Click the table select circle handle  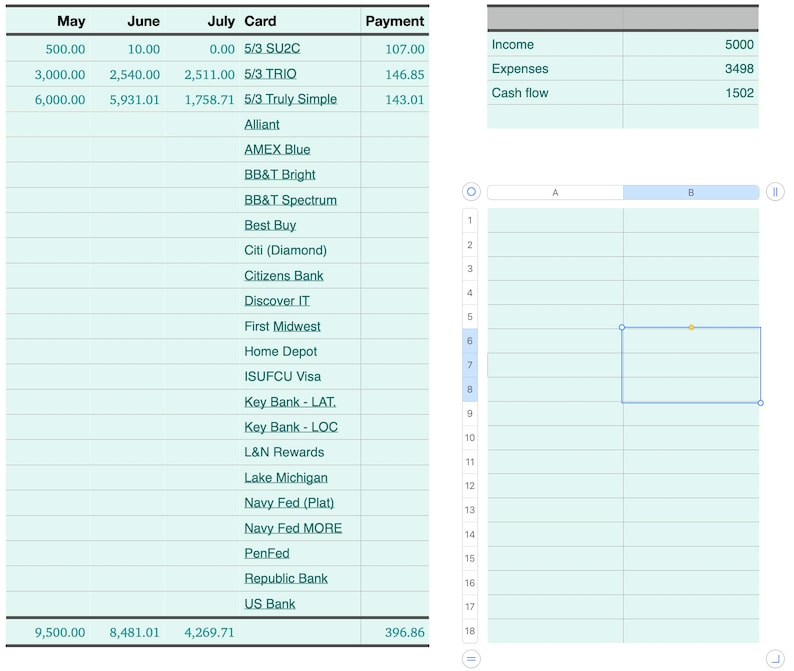coord(471,192)
